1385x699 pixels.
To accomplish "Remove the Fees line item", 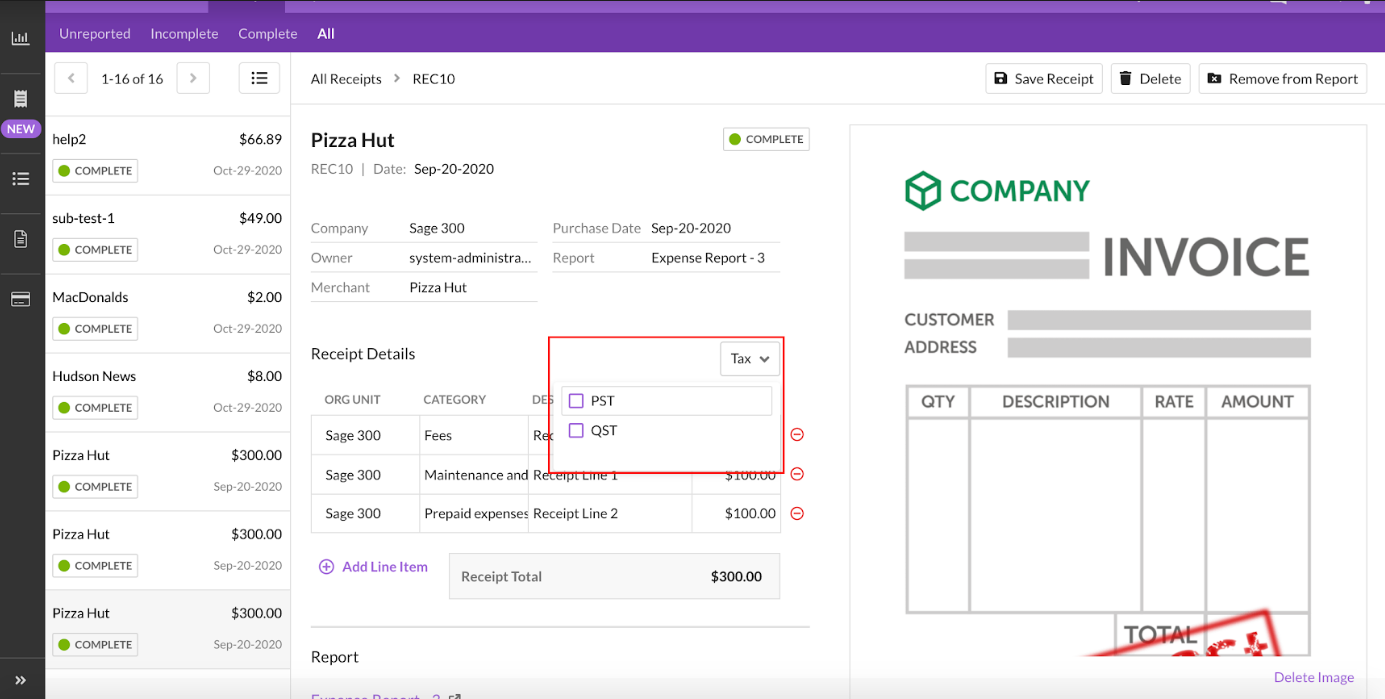I will click(797, 435).
